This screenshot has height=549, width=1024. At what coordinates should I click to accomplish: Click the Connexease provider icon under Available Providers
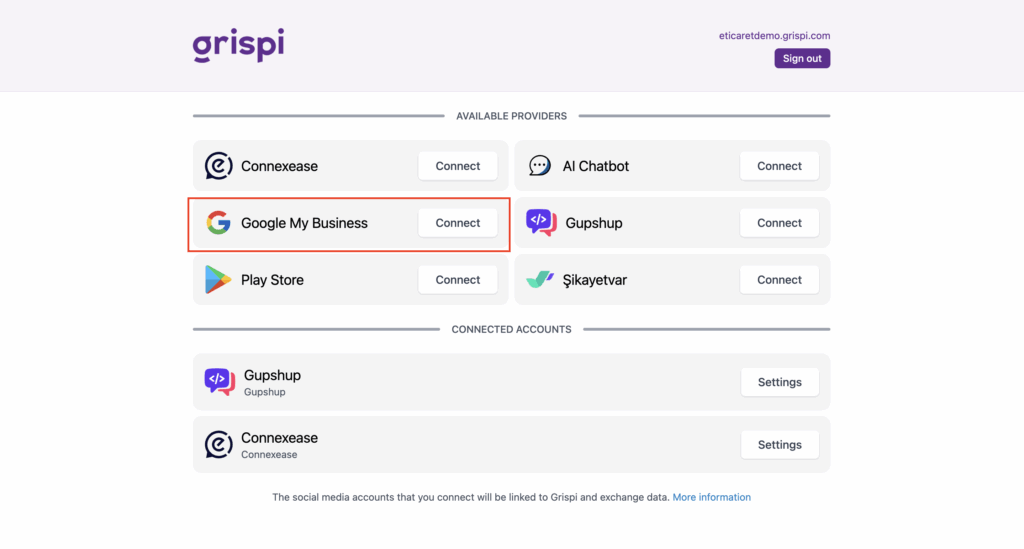(x=218, y=166)
